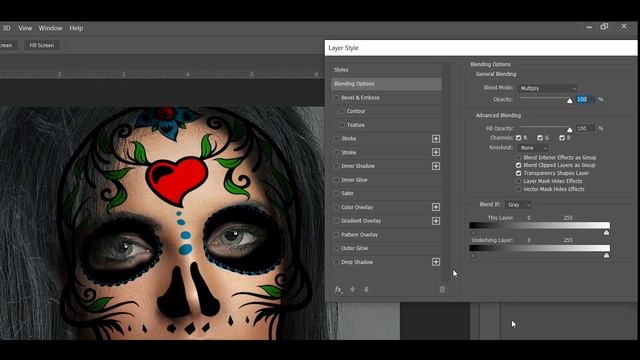Open the Knockout None dropdown
This screenshot has width=640, height=360.
click(x=533, y=148)
